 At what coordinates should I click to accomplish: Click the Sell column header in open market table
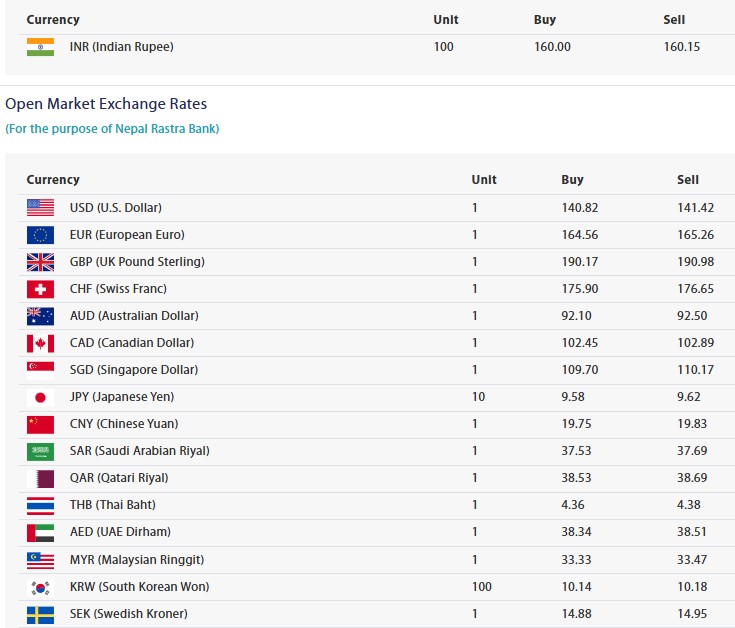[x=688, y=180]
